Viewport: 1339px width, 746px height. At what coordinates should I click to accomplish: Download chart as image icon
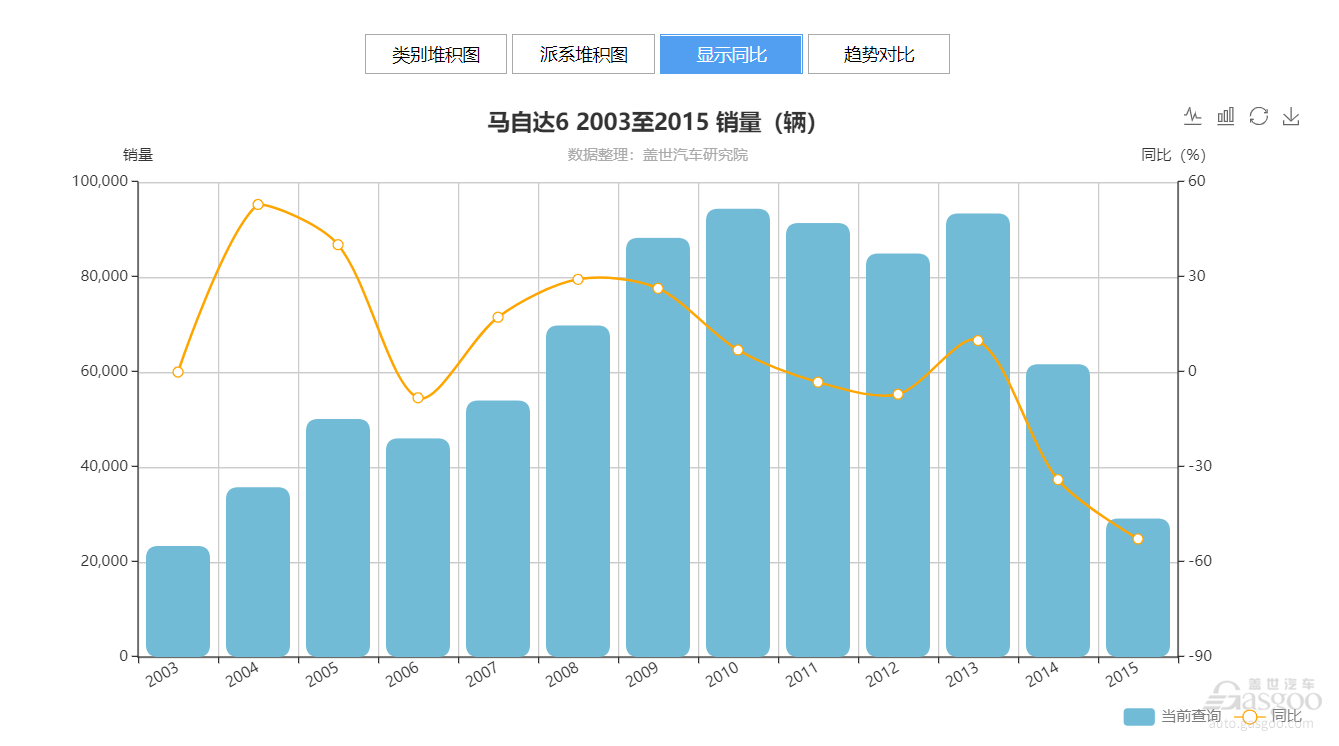tap(1291, 116)
